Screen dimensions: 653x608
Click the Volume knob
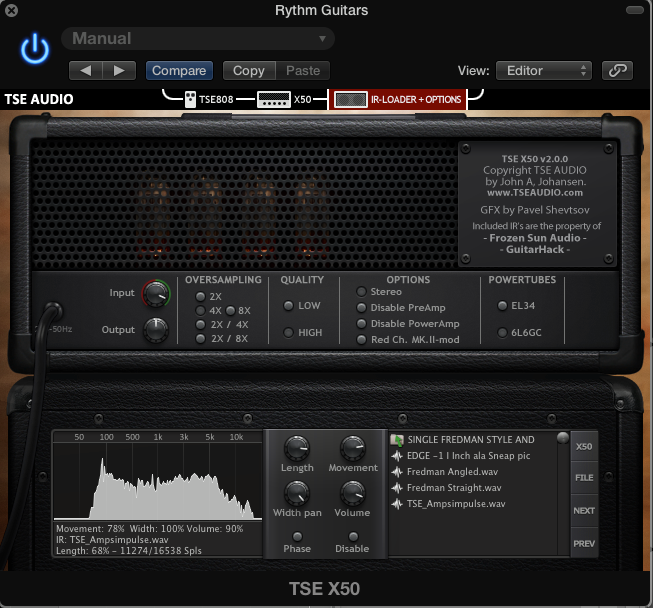coord(353,493)
